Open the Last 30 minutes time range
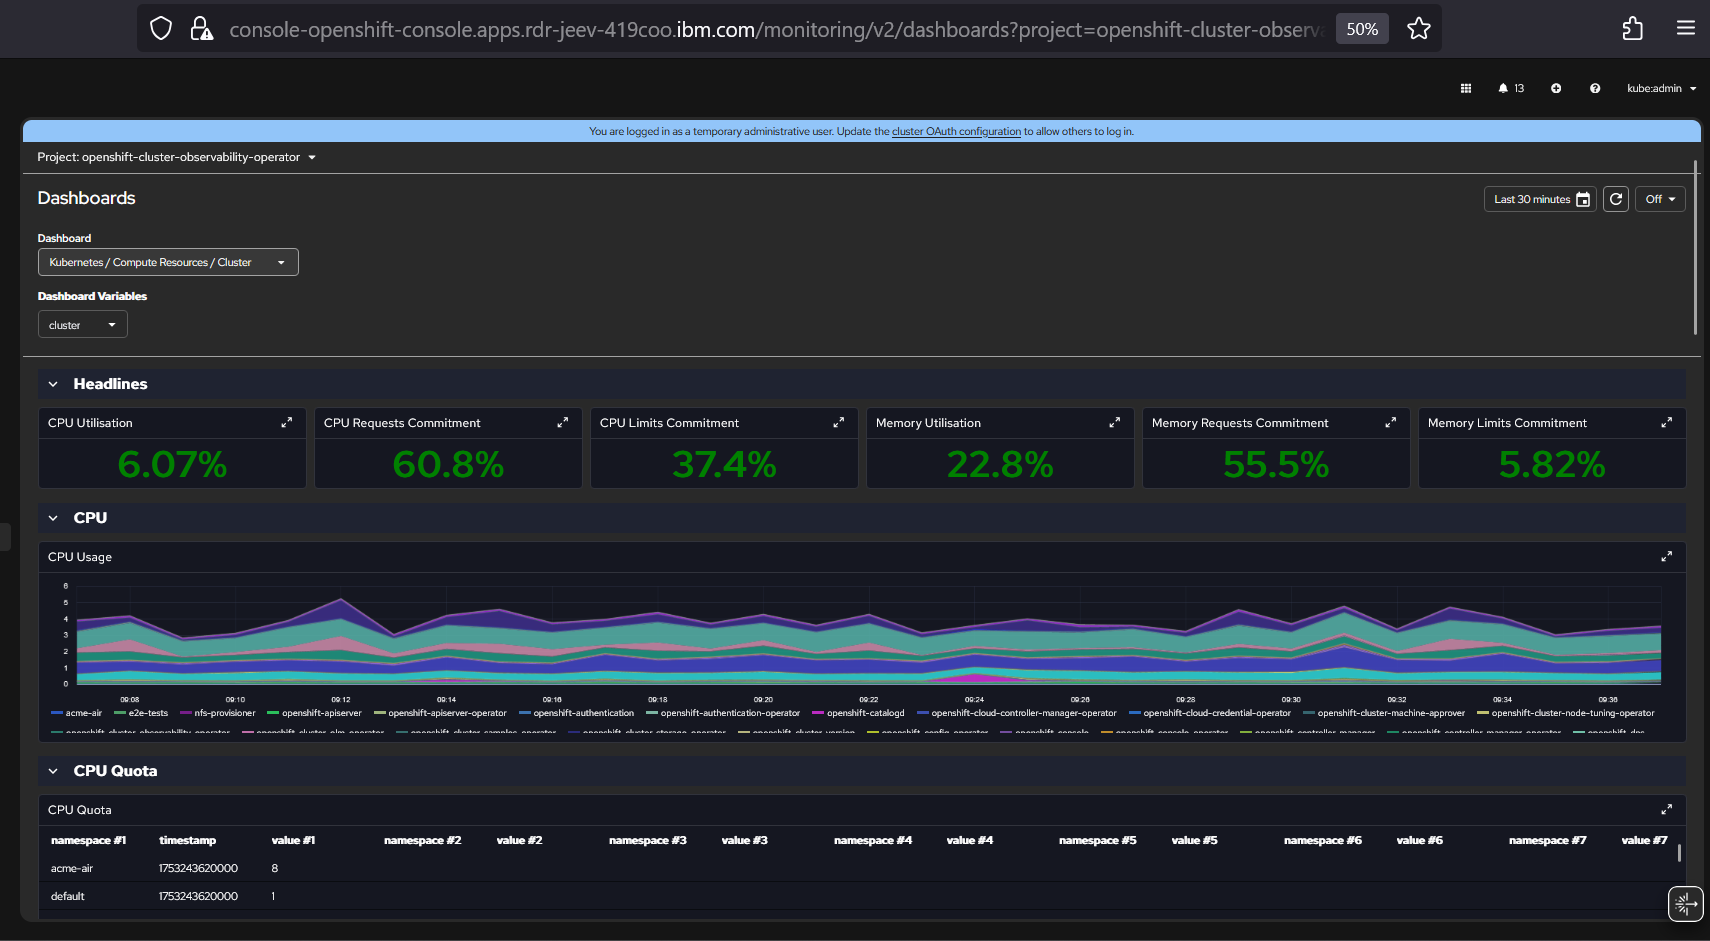This screenshot has height=941, width=1710. pos(1540,199)
